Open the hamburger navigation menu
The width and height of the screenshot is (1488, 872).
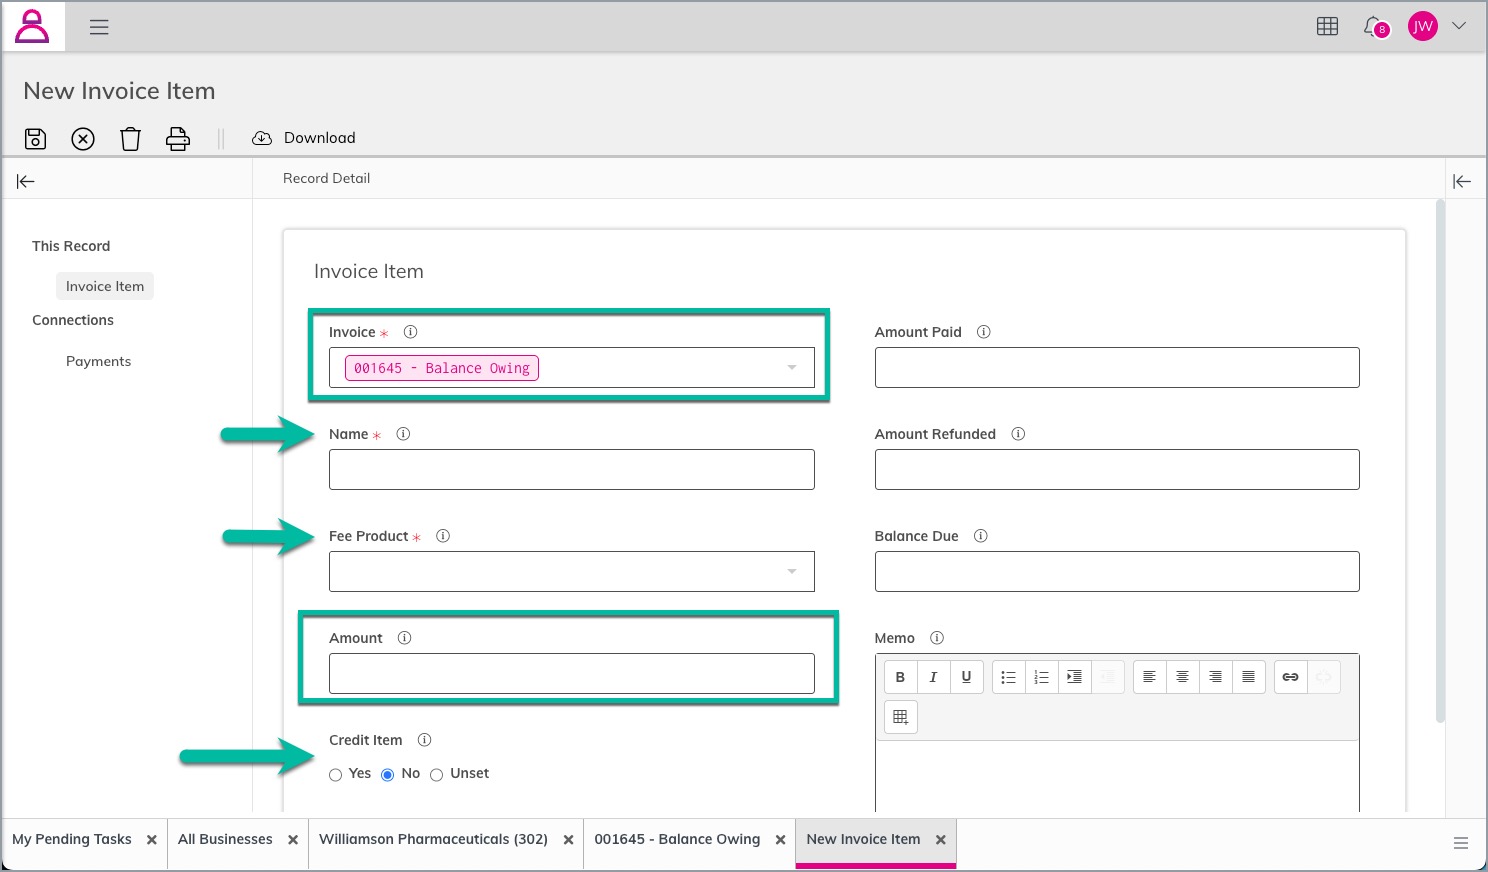(x=99, y=27)
